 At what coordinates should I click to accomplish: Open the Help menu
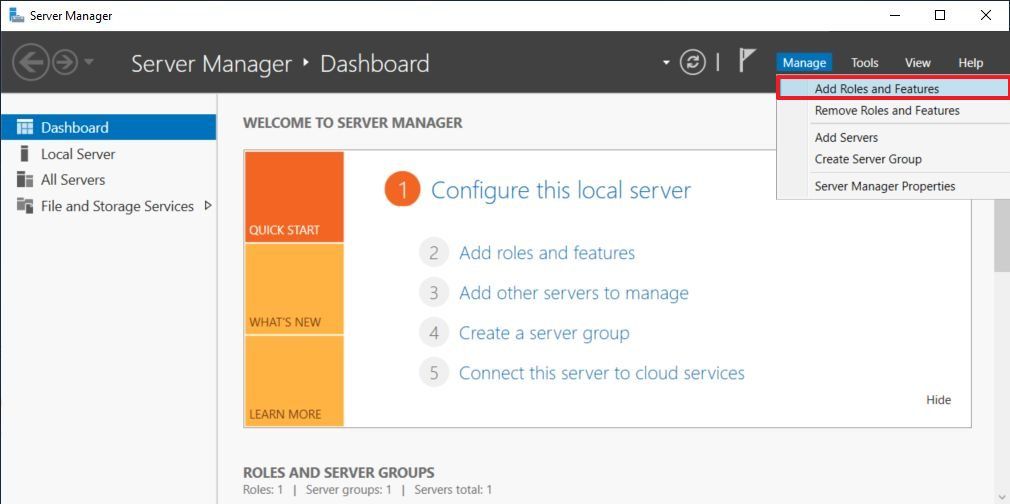pos(970,63)
